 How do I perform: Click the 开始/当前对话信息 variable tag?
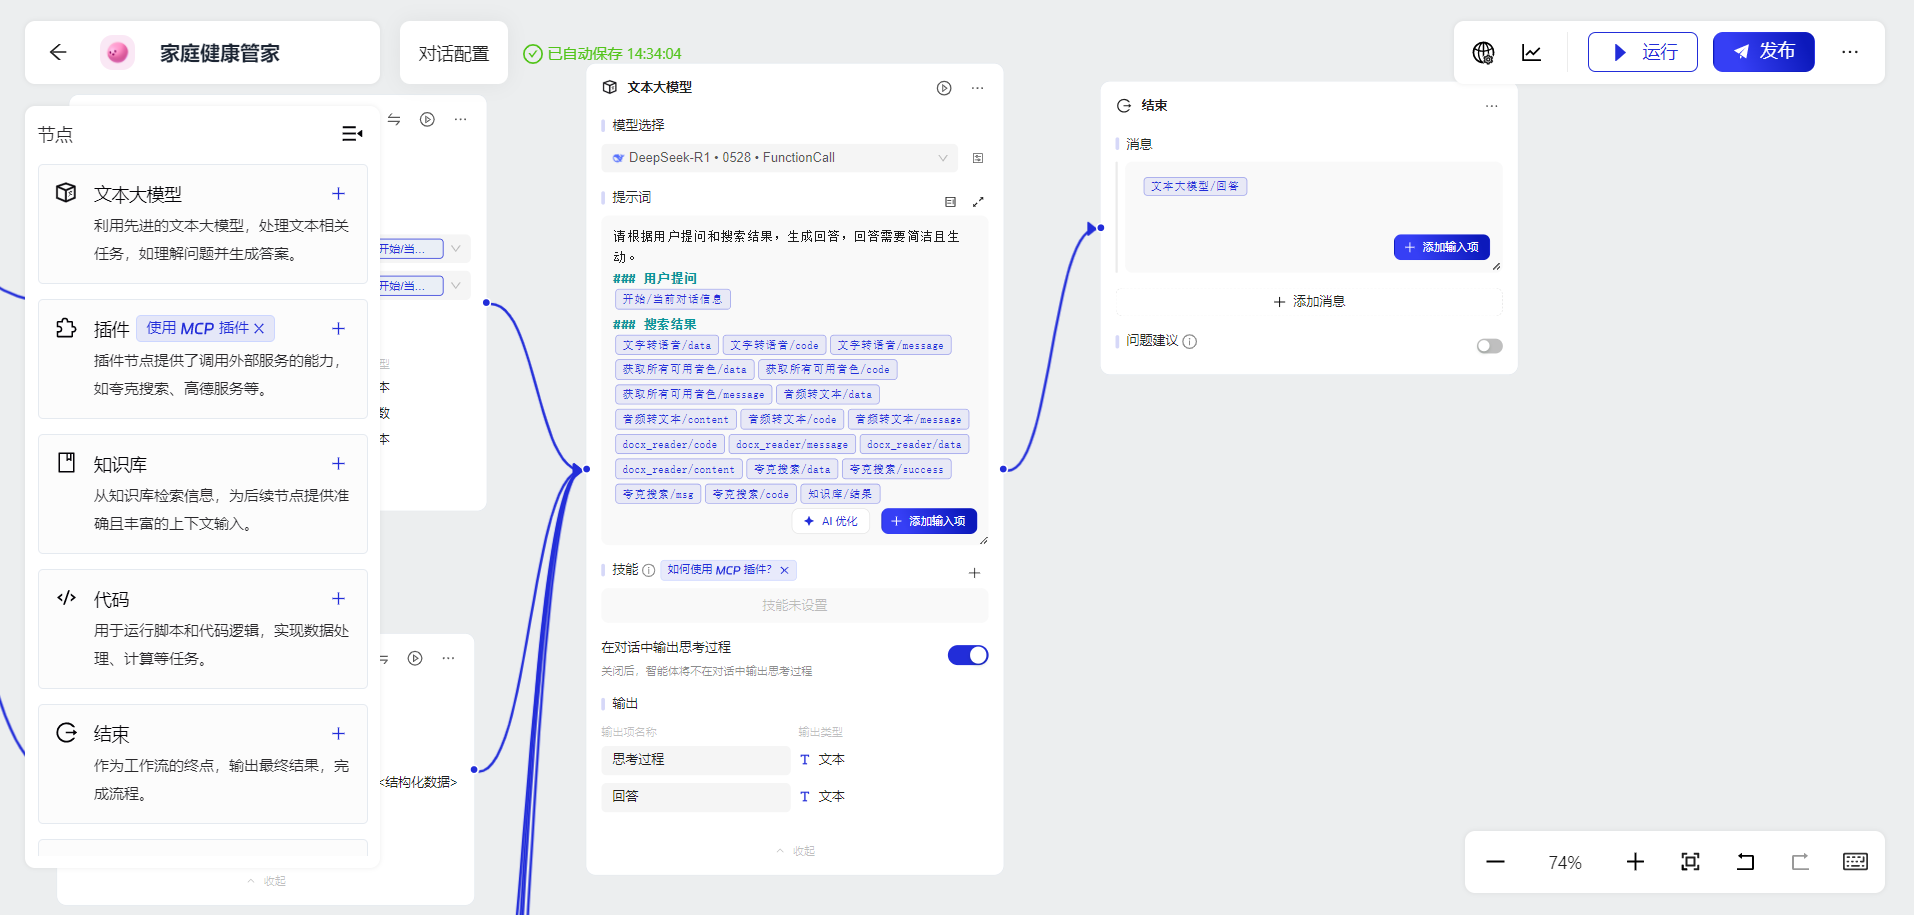pyautogui.click(x=673, y=299)
